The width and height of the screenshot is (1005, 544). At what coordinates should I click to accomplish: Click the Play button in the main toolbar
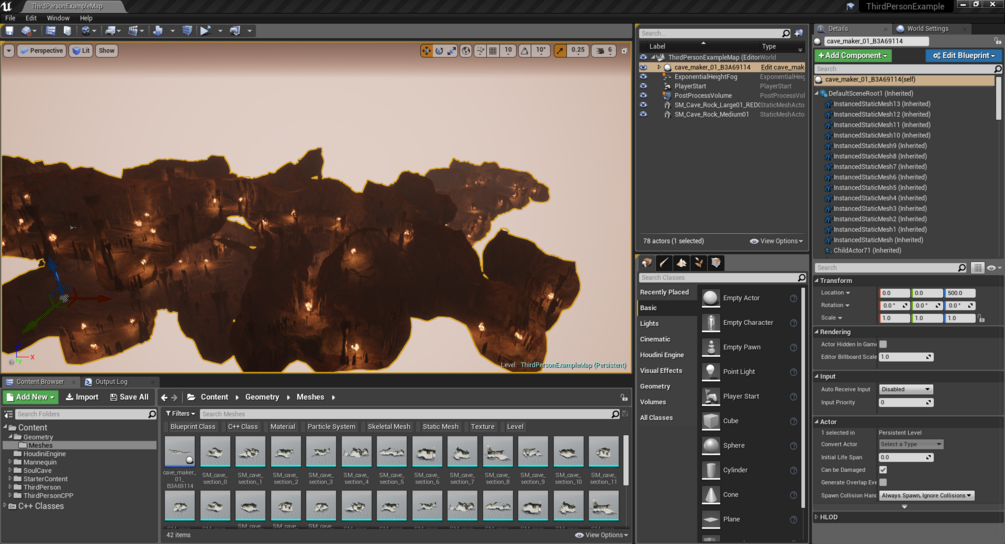click(205, 31)
